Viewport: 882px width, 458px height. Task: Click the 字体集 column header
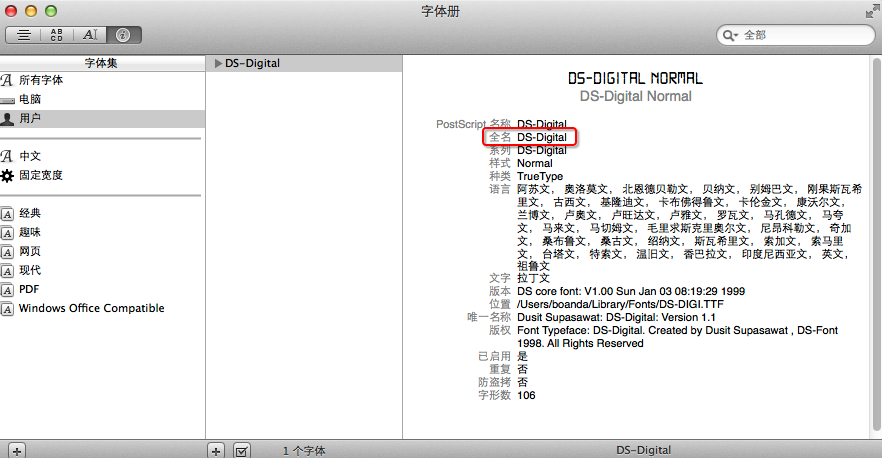point(101,63)
